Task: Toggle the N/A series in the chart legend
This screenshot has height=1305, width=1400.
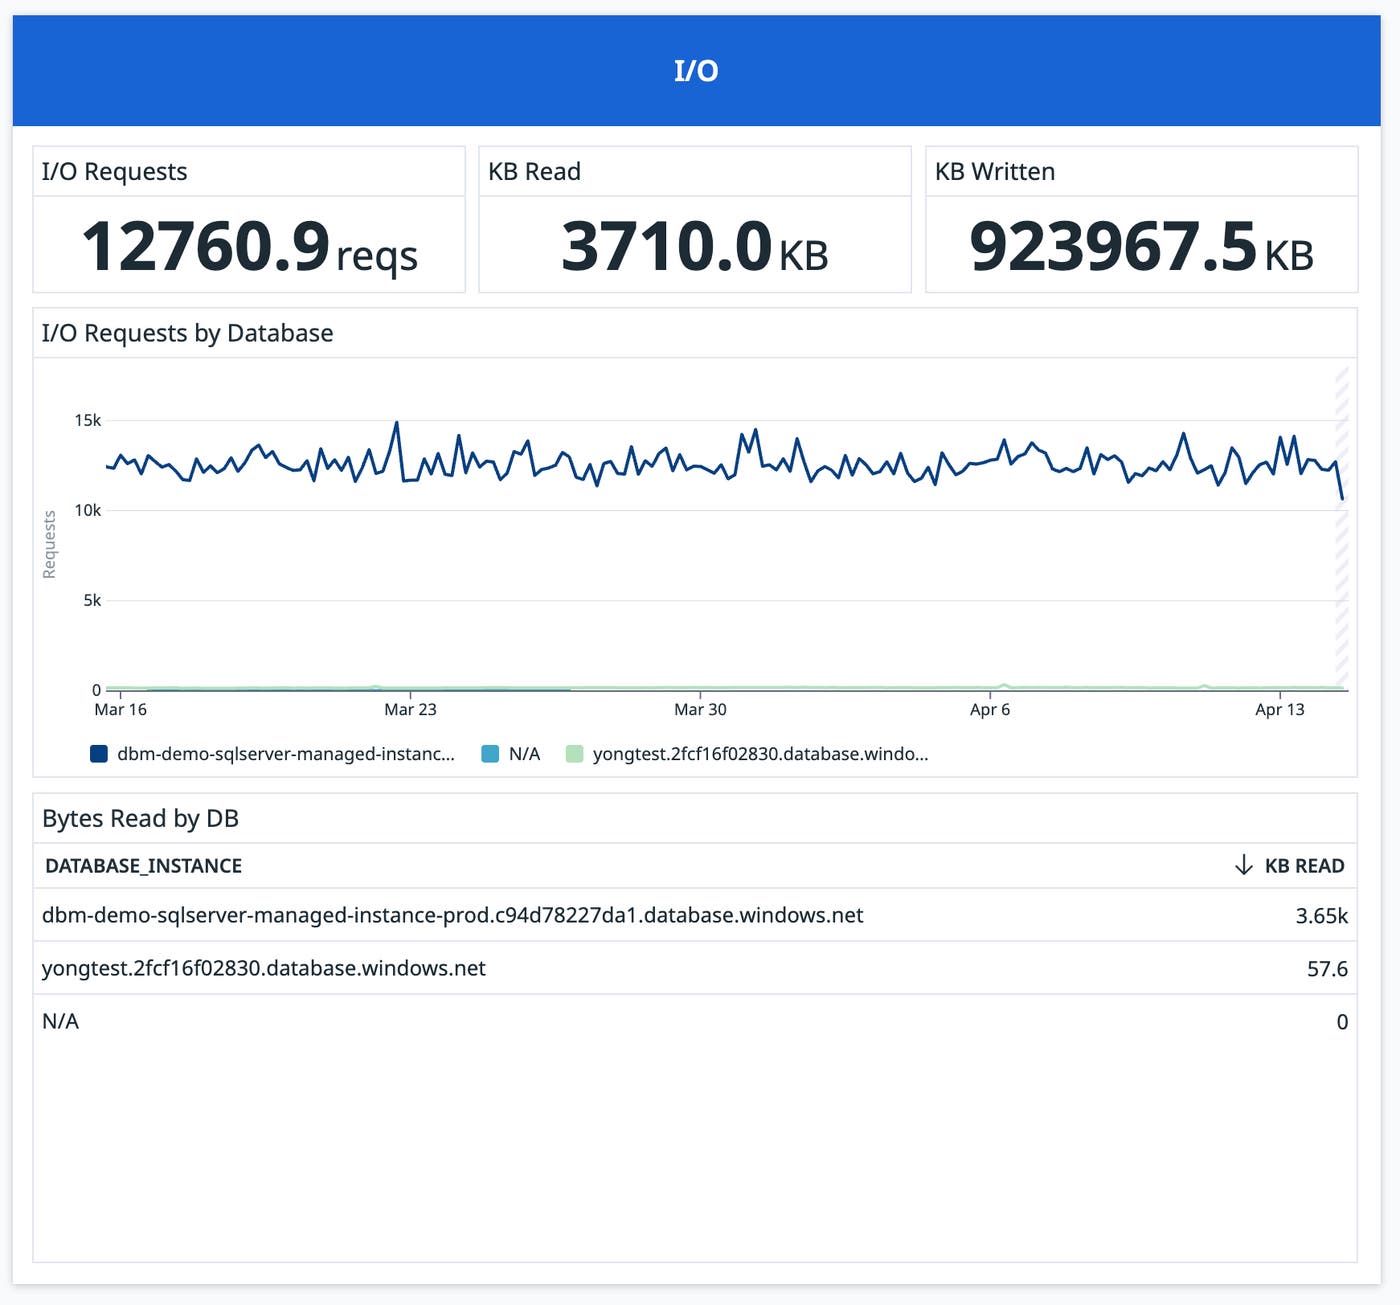Action: (522, 754)
